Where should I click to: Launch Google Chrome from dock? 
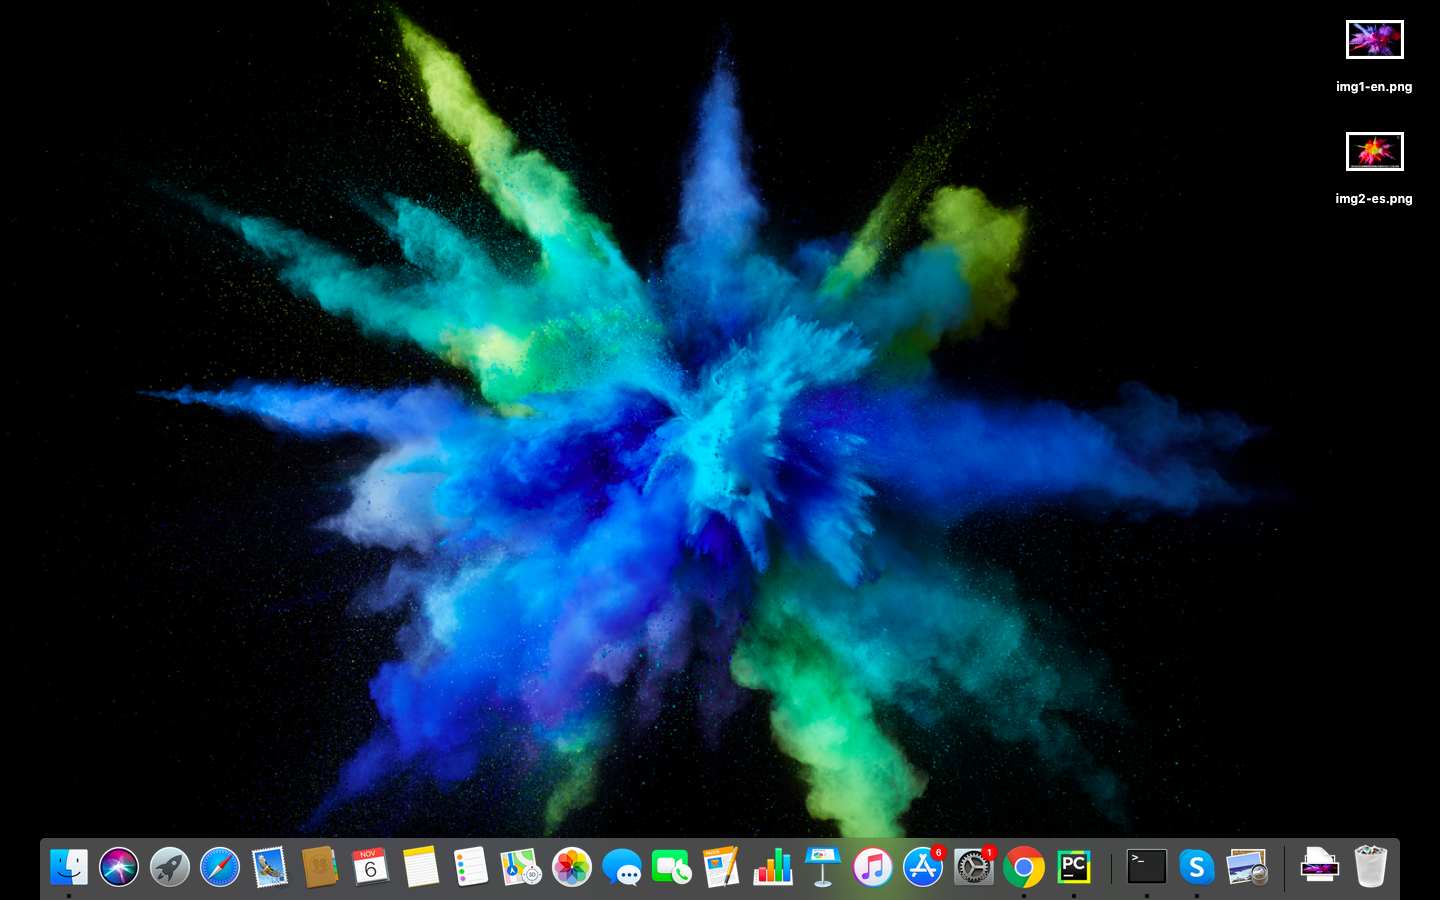click(1024, 867)
